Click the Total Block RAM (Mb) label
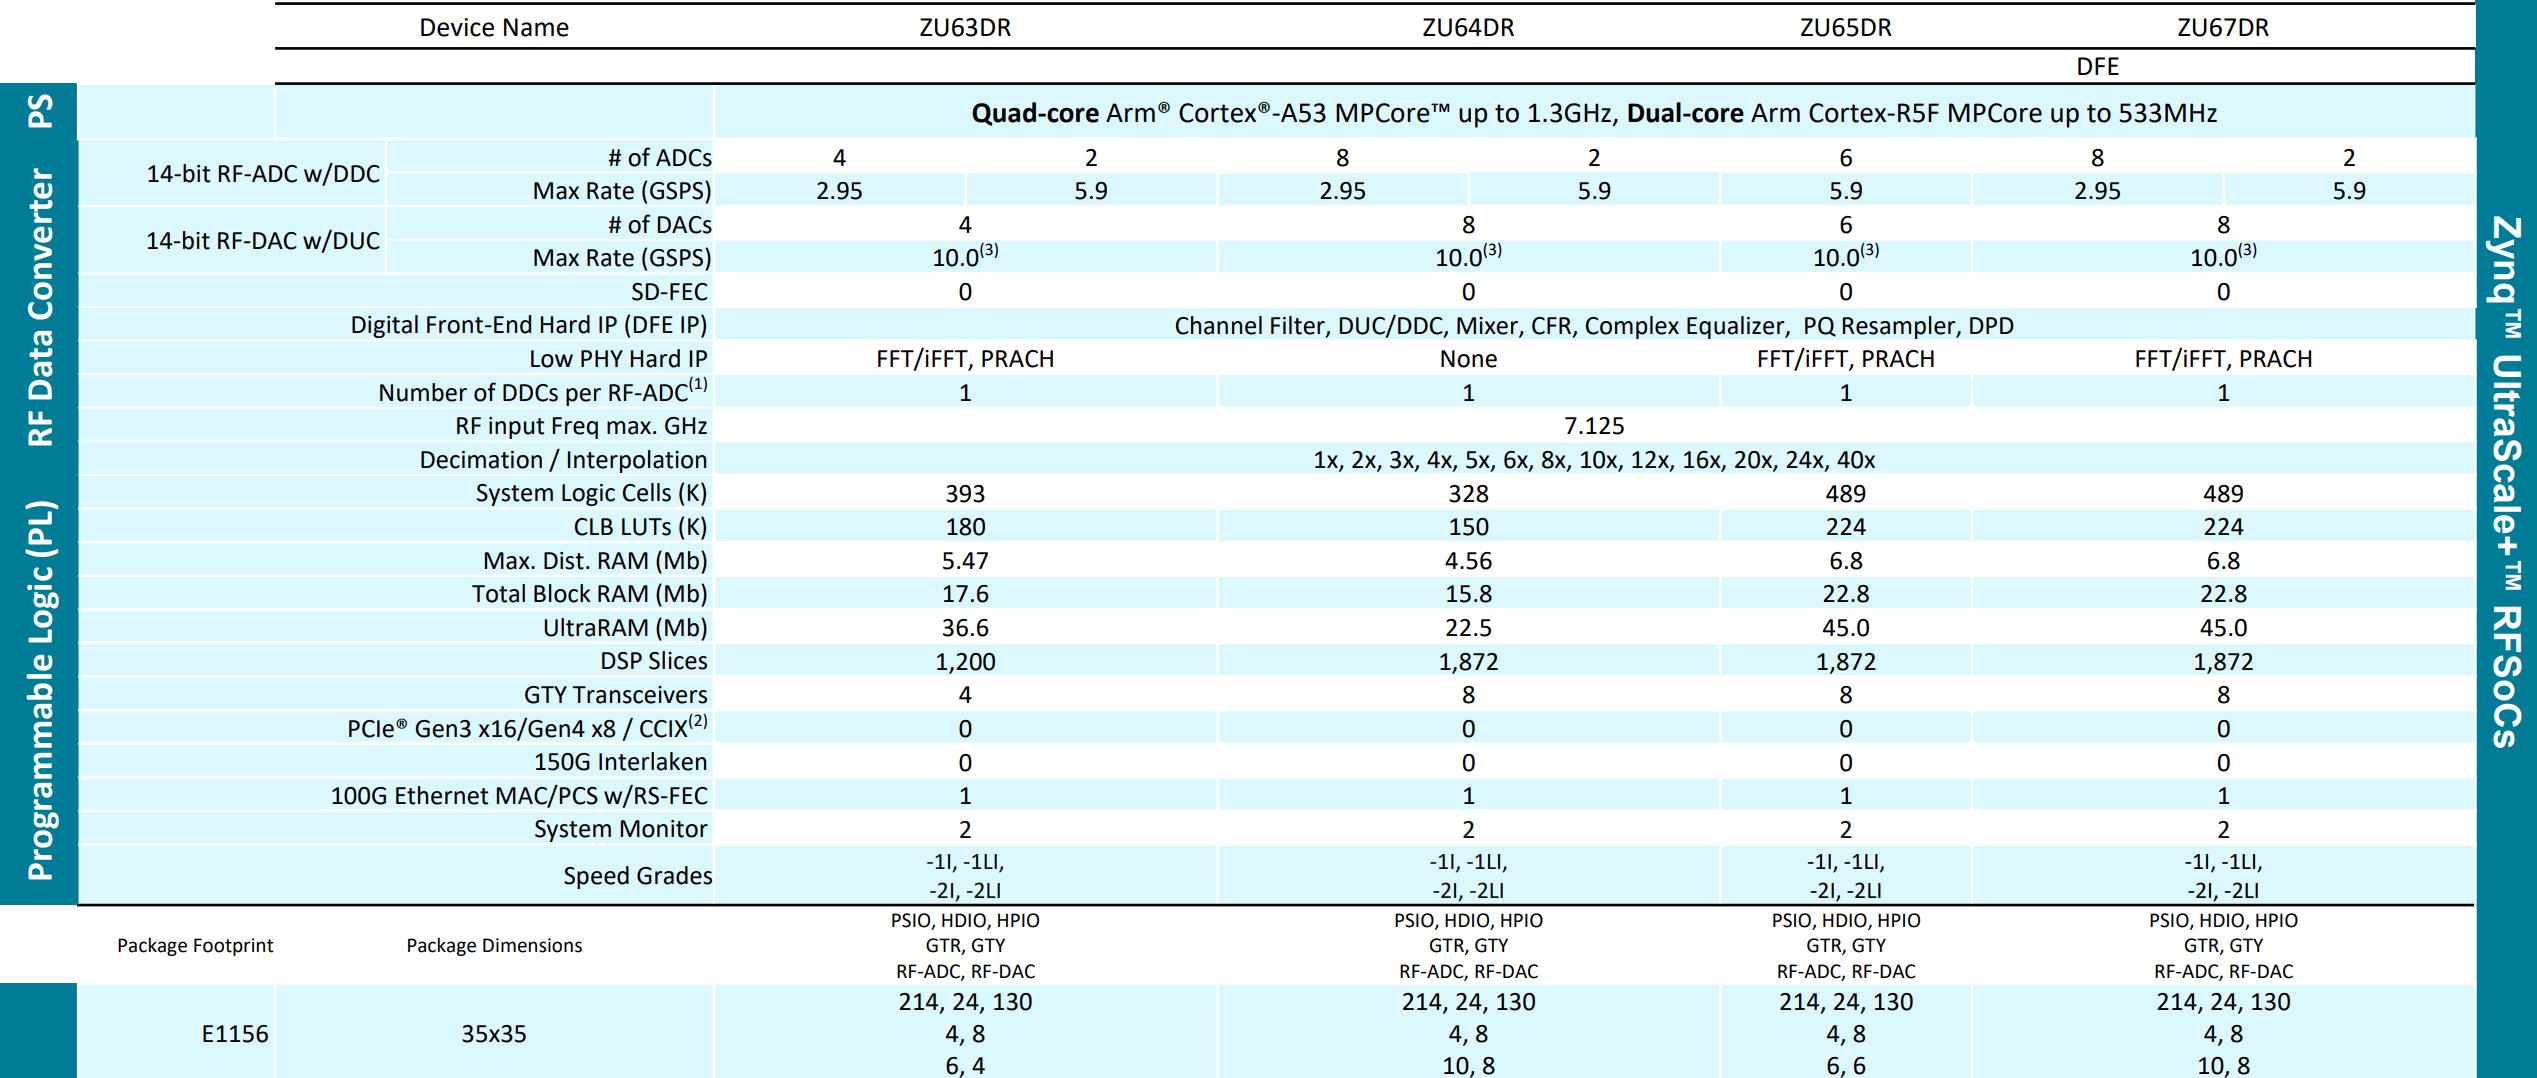 (x=589, y=594)
